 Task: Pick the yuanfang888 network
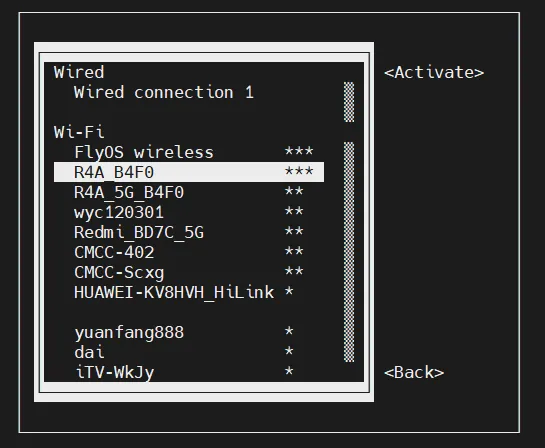click(189, 332)
